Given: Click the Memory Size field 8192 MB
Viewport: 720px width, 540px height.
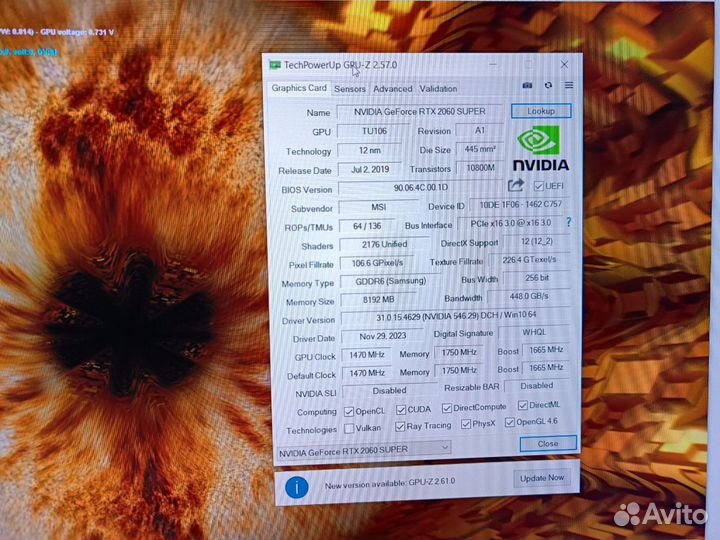Looking at the screenshot, I should (x=378, y=299).
